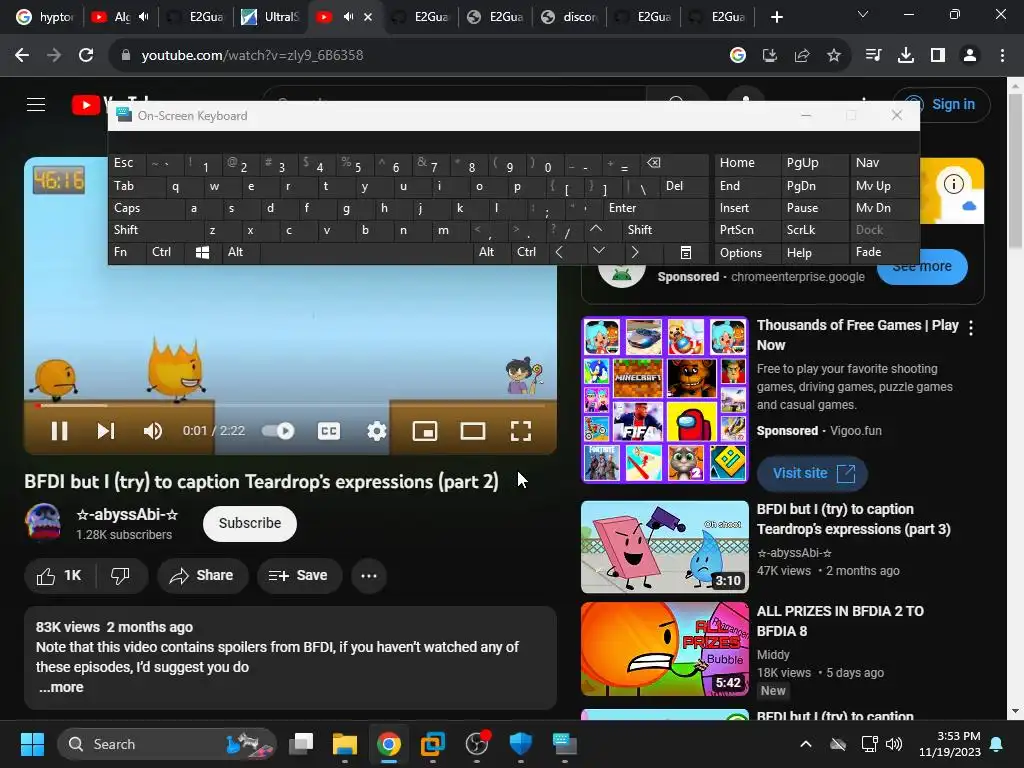Click Enter key on On-Screen Keyboard
Viewport: 1024px width, 768px height.
655,208
